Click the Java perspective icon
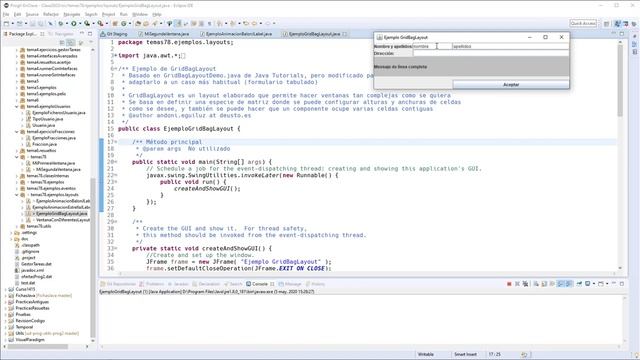This screenshot has height=360, width=640. coord(618,24)
